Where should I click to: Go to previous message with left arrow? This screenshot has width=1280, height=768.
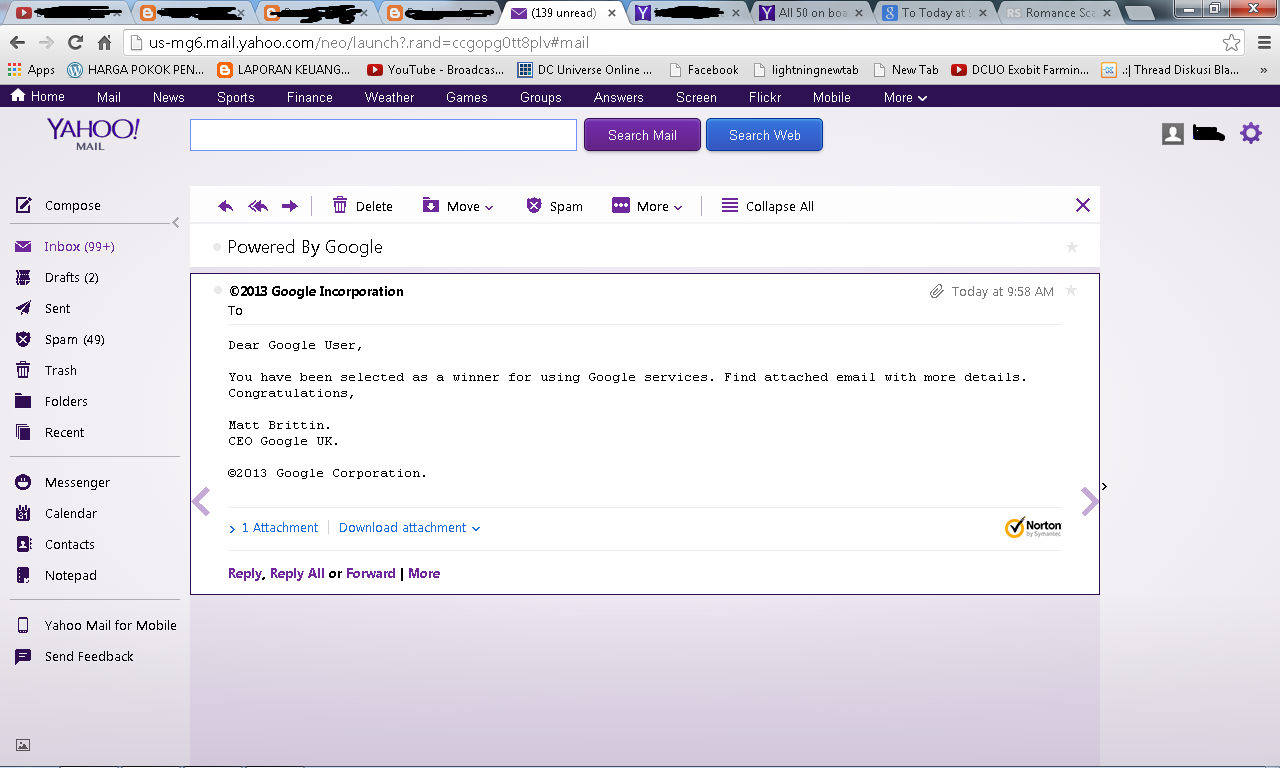point(201,501)
